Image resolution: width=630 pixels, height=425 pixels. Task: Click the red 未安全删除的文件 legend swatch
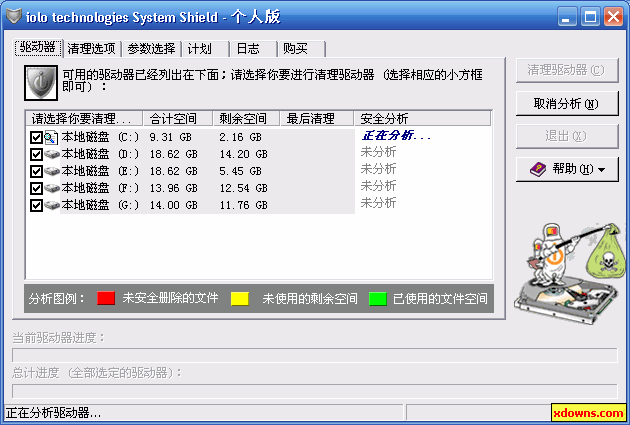pos(106,298)
